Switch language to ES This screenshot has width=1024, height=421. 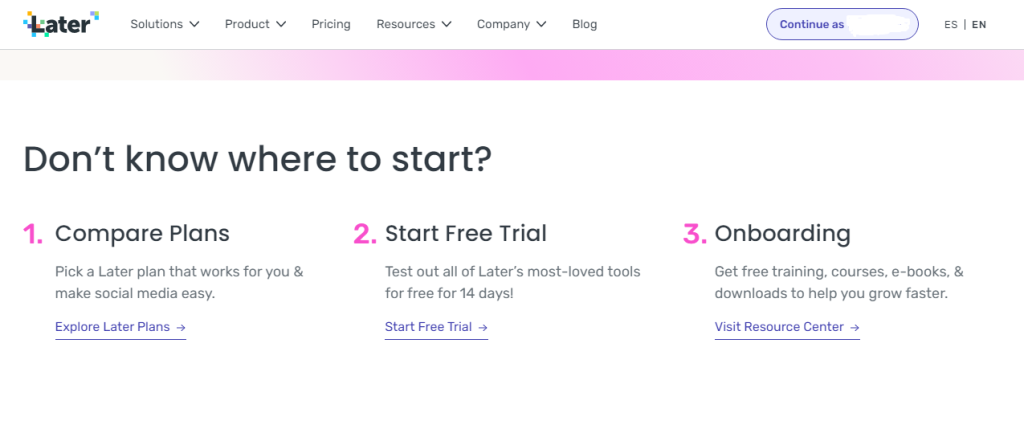coord(951,25)
